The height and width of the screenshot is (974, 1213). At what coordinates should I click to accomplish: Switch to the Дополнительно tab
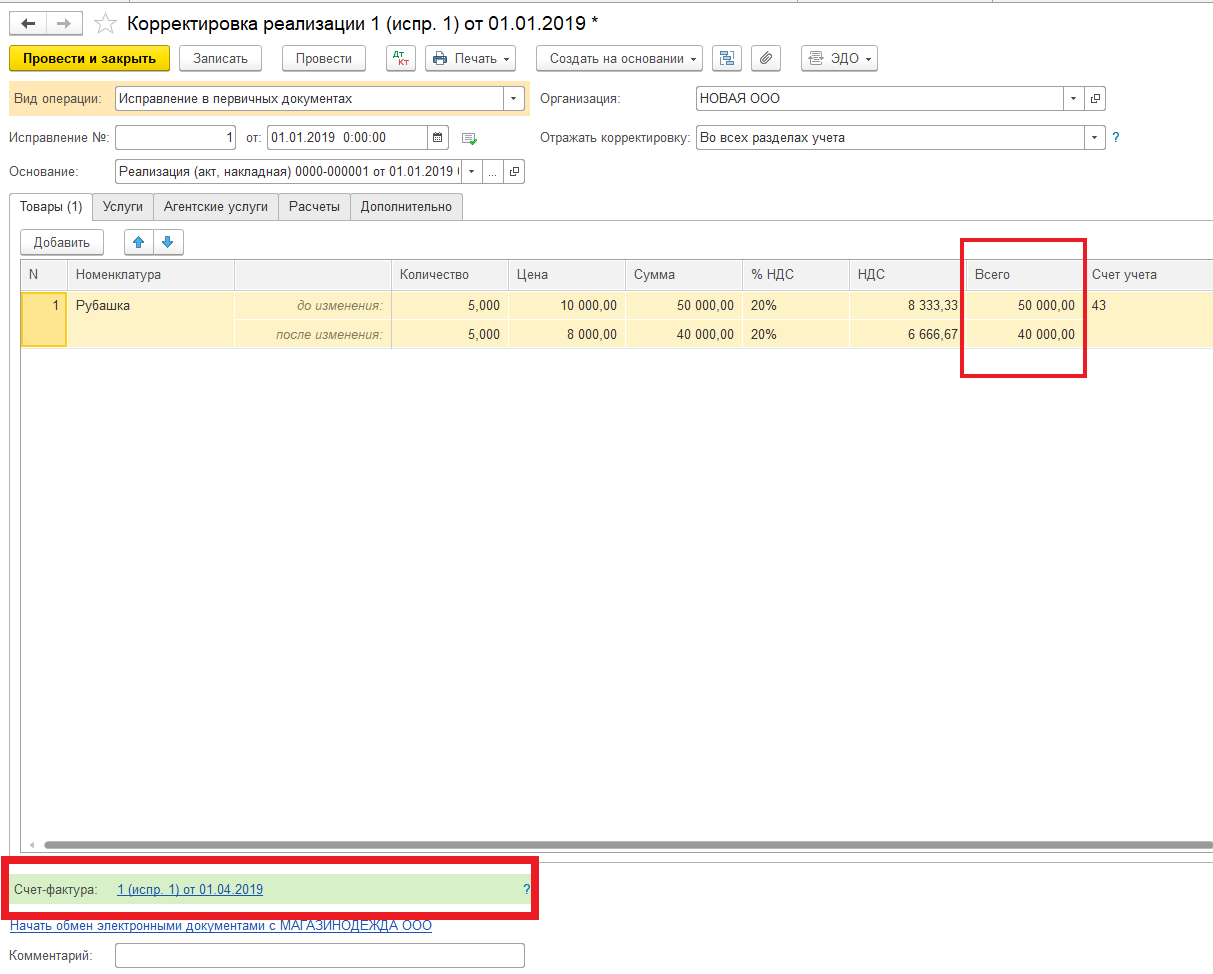pyautogui.click(x=406, y=207)
